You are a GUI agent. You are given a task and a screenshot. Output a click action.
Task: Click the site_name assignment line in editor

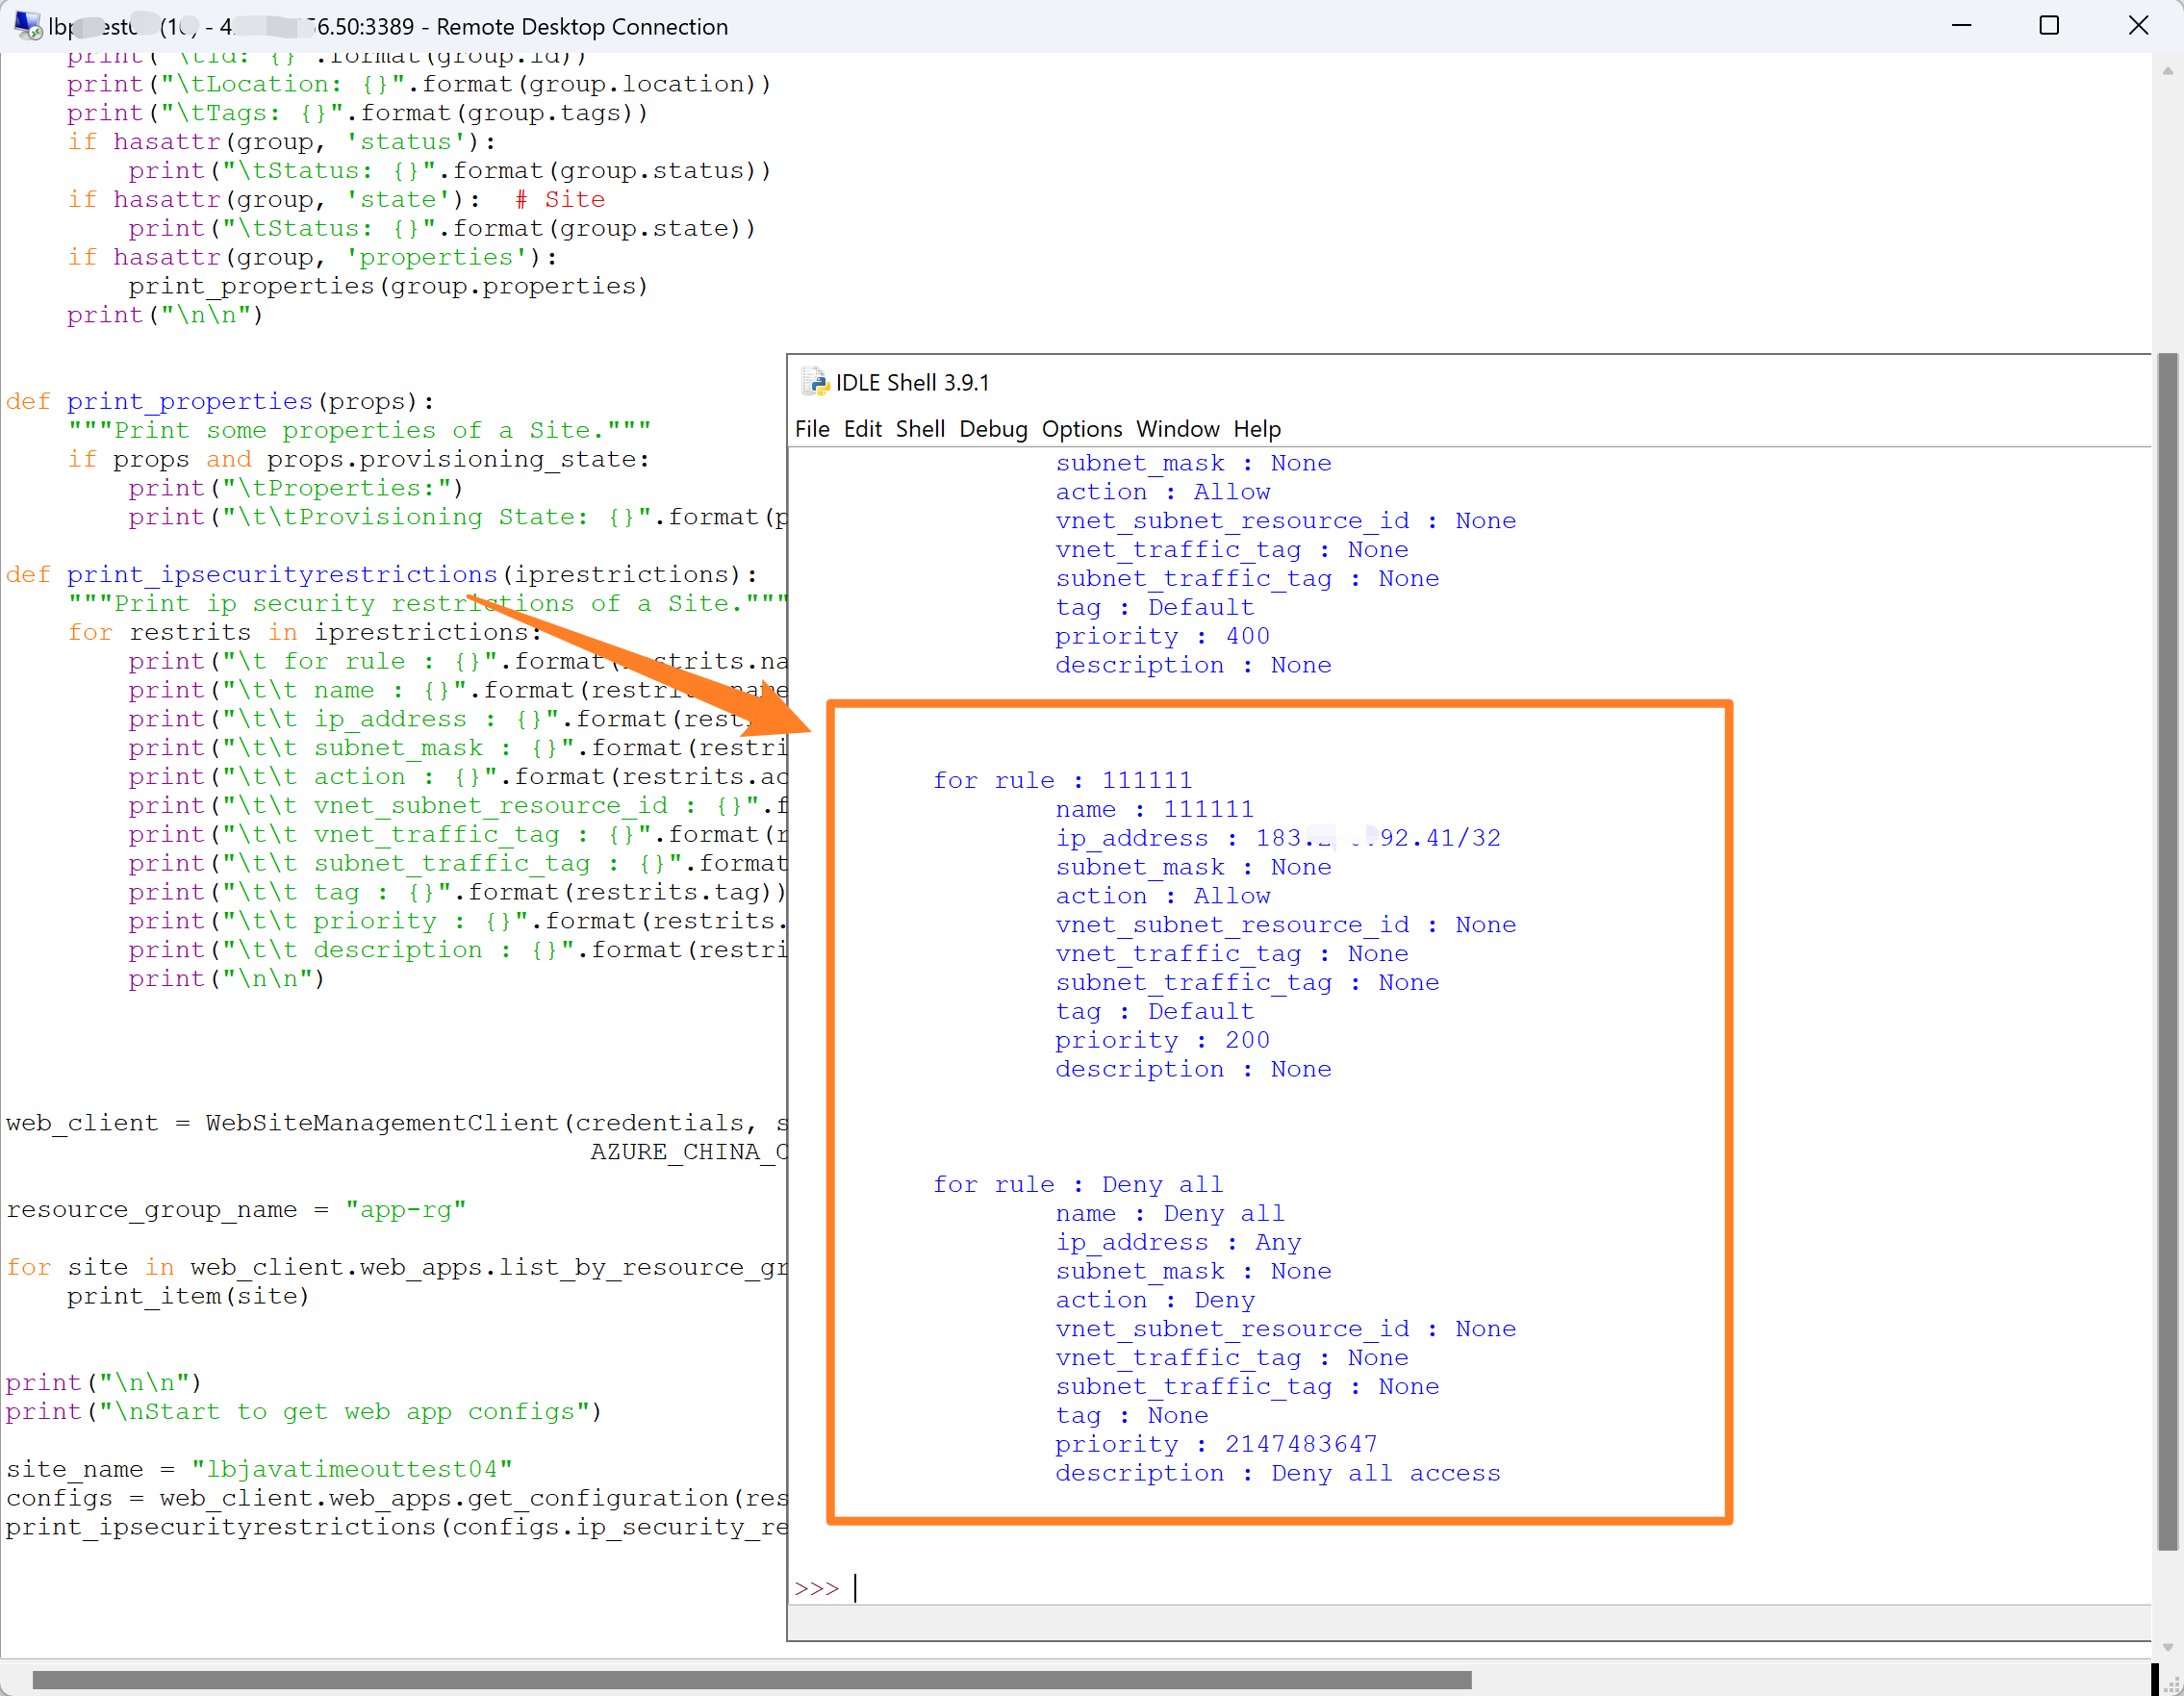pos(259,1469)
